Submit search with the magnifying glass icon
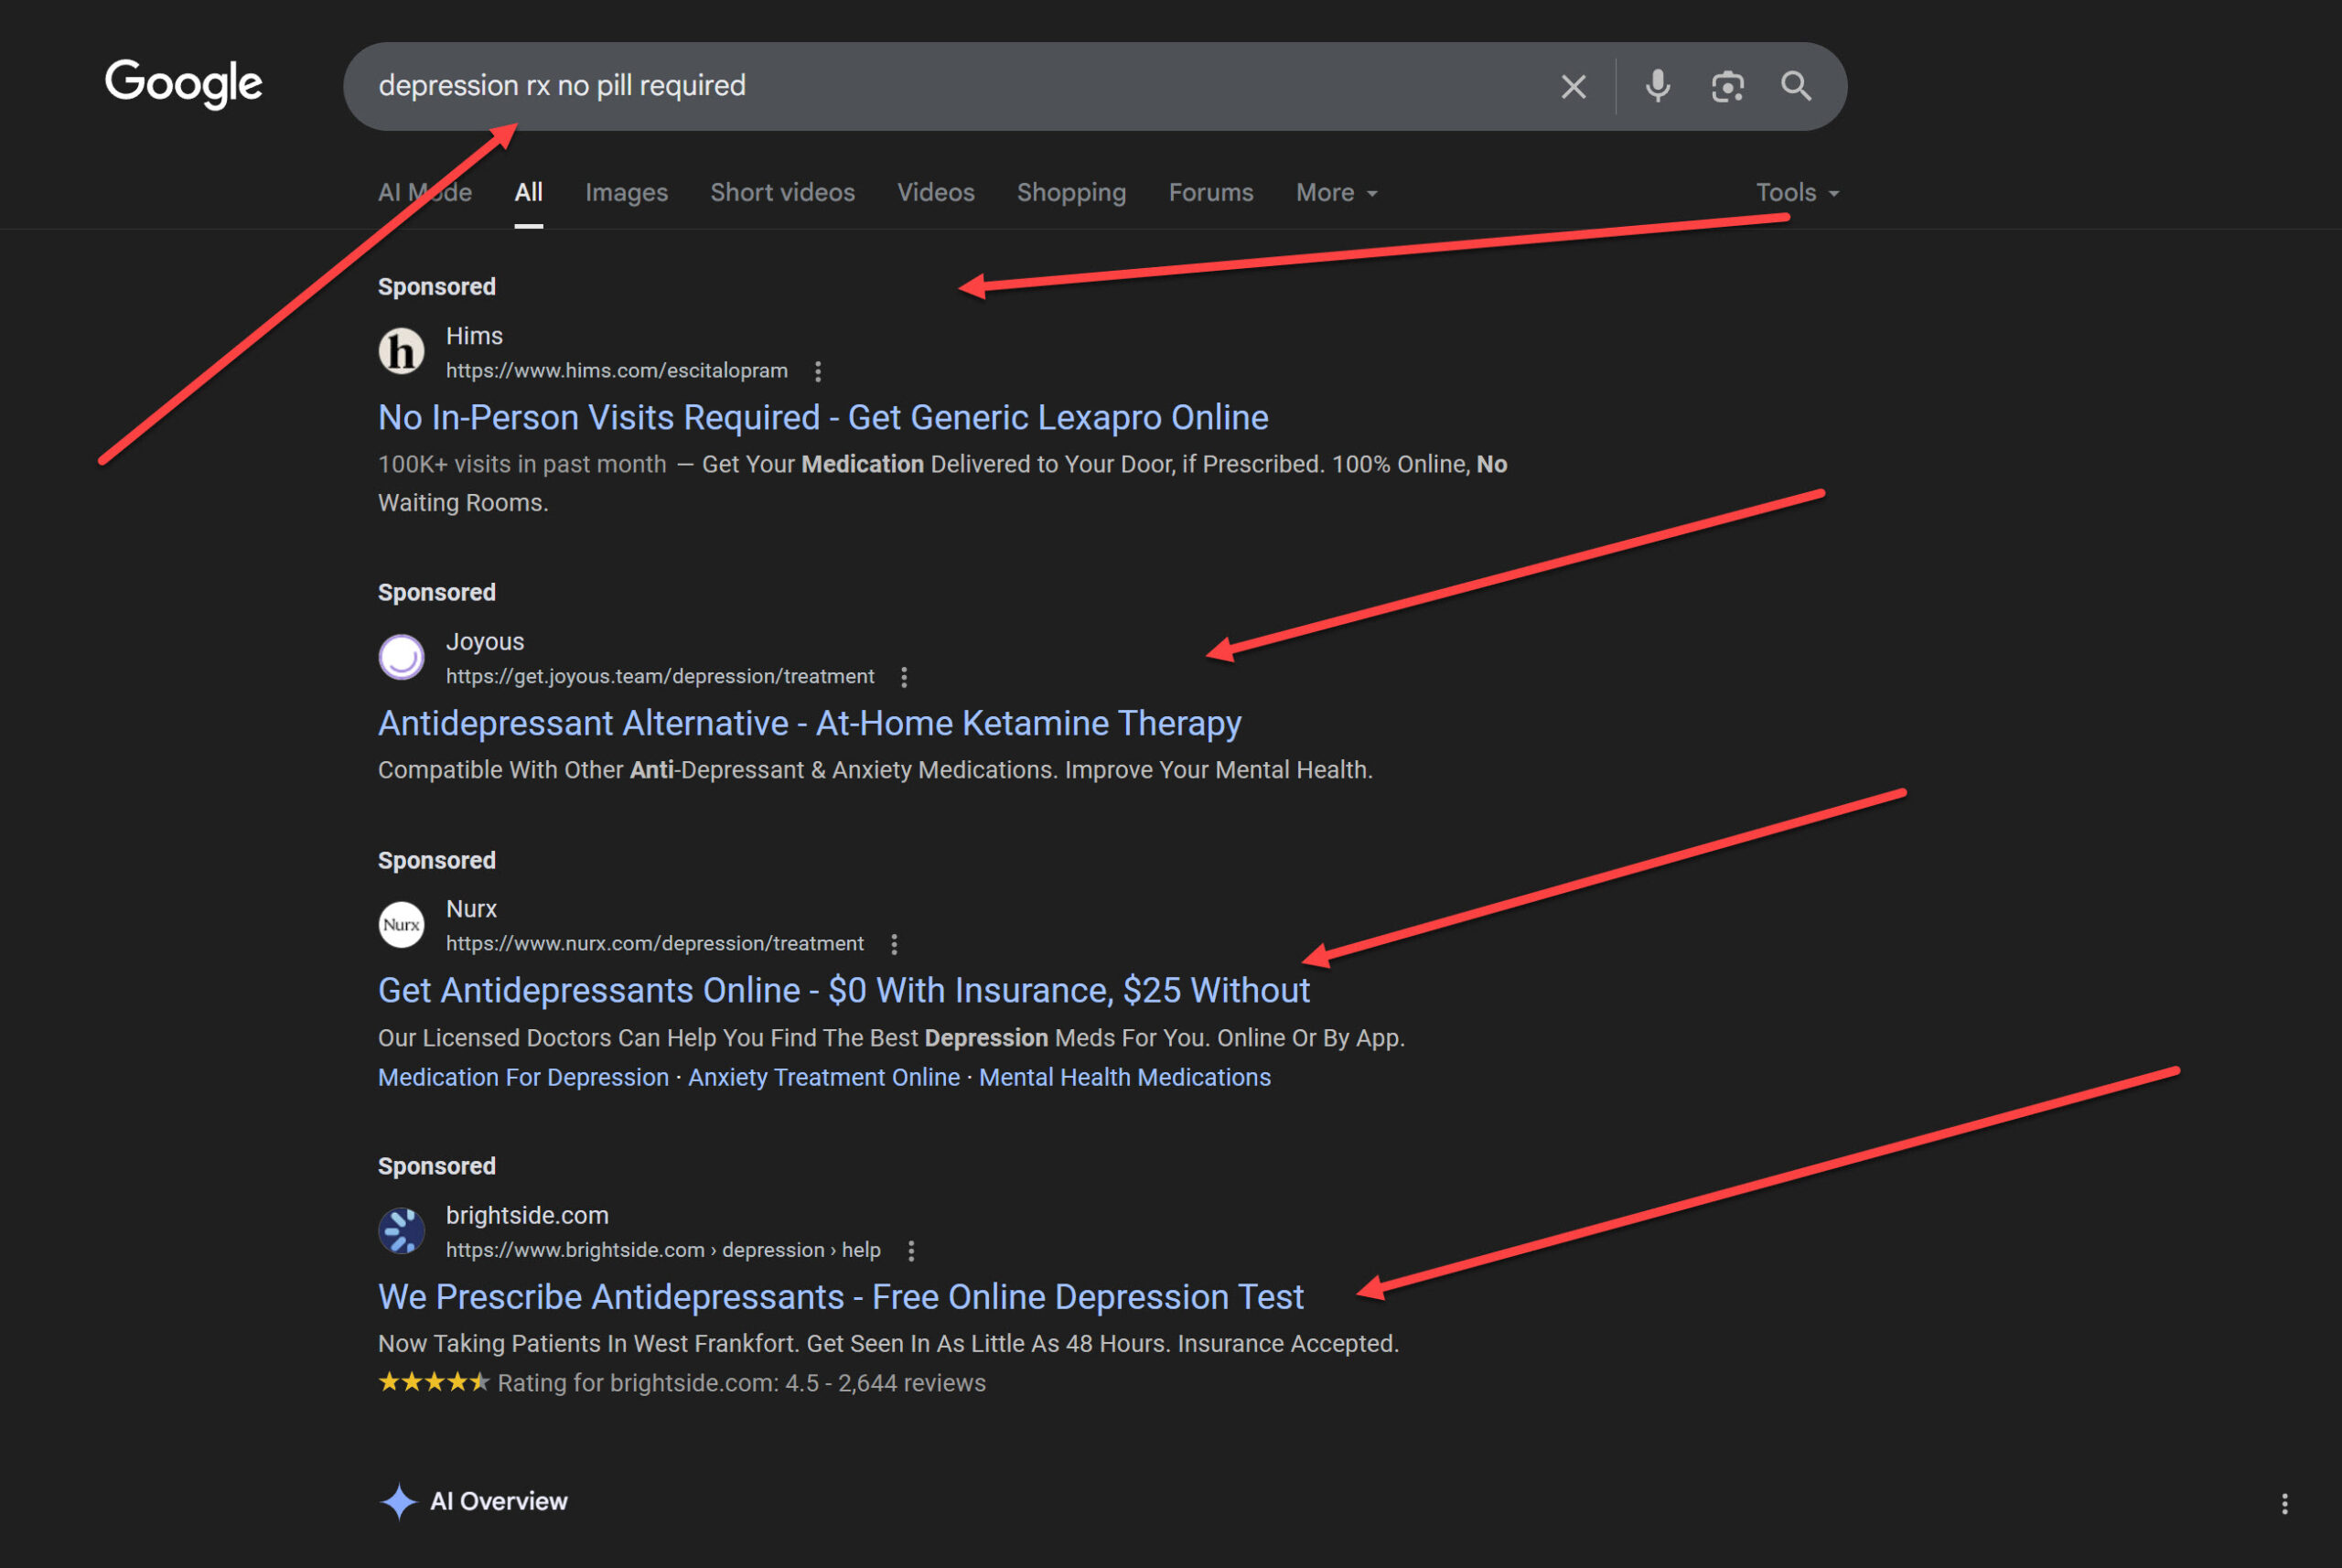 tap(1796, 87)
